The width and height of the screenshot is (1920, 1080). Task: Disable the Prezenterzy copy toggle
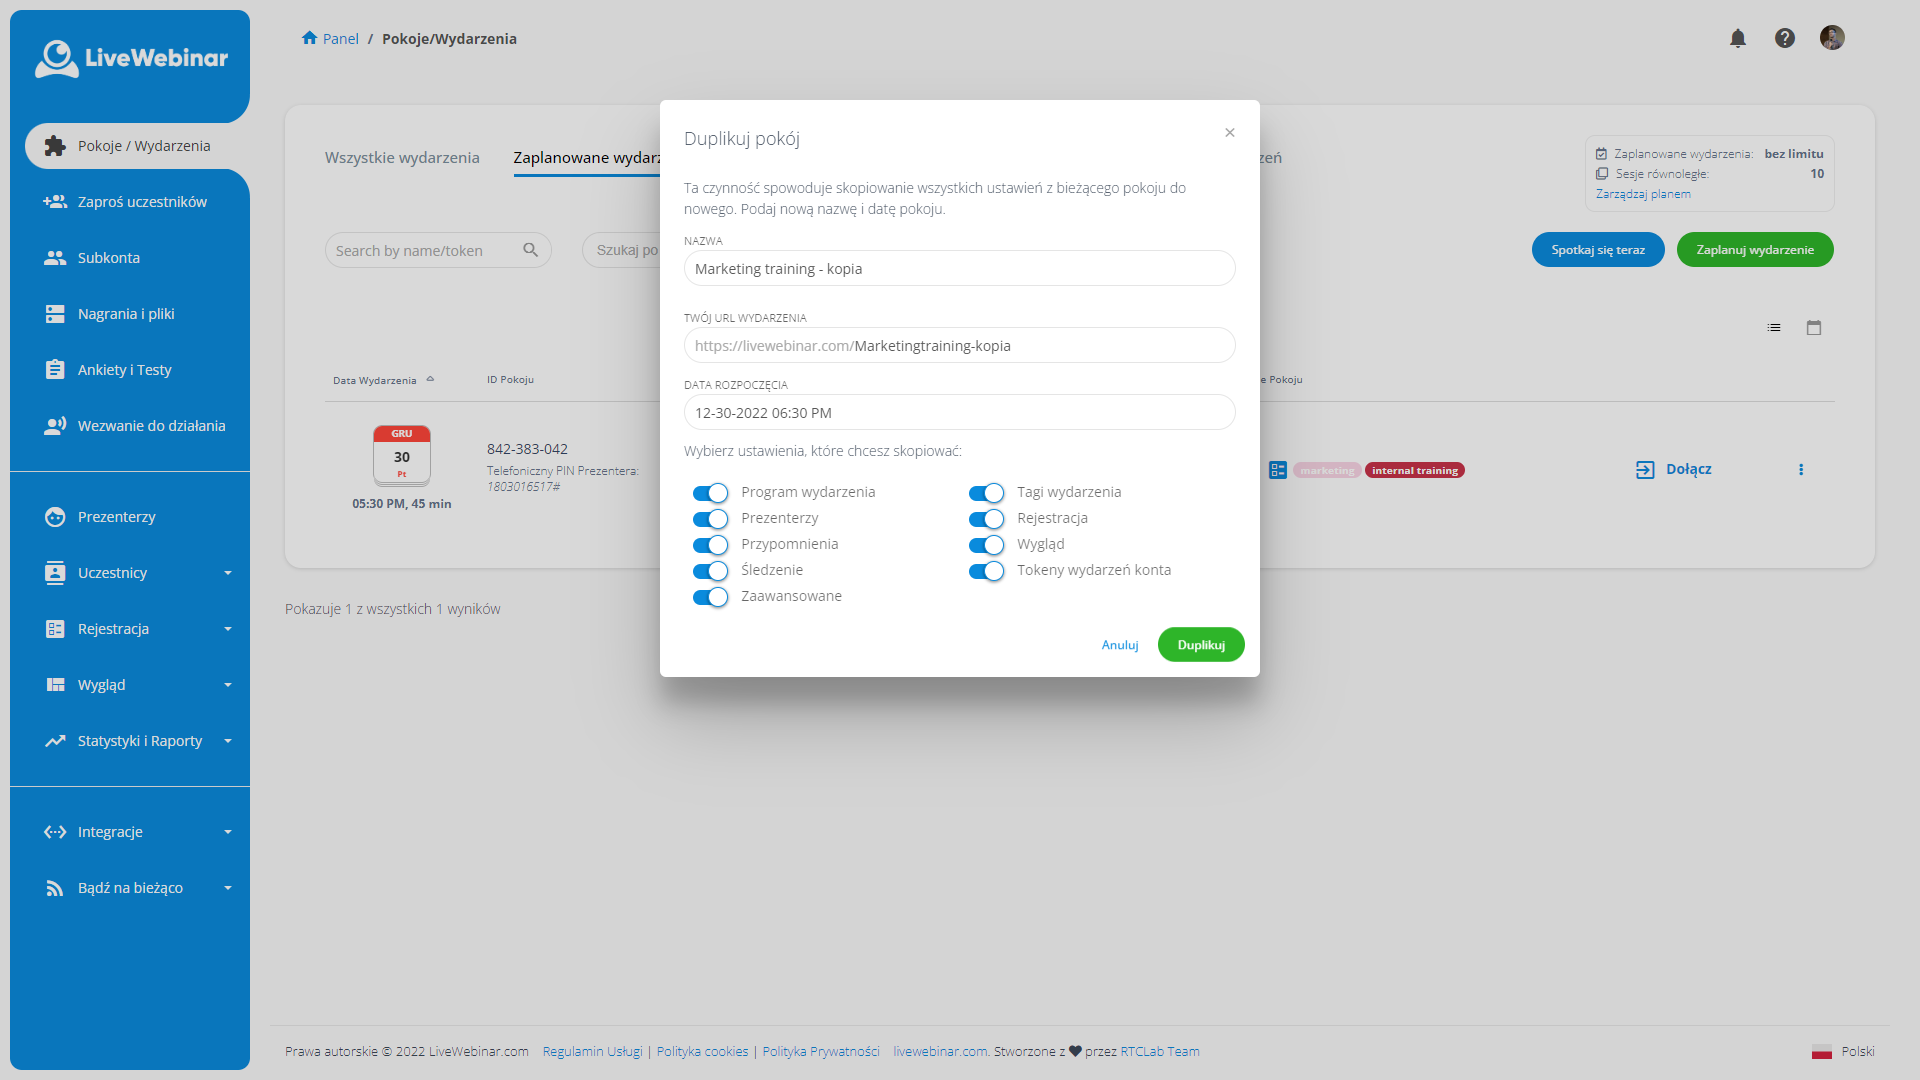711,518
